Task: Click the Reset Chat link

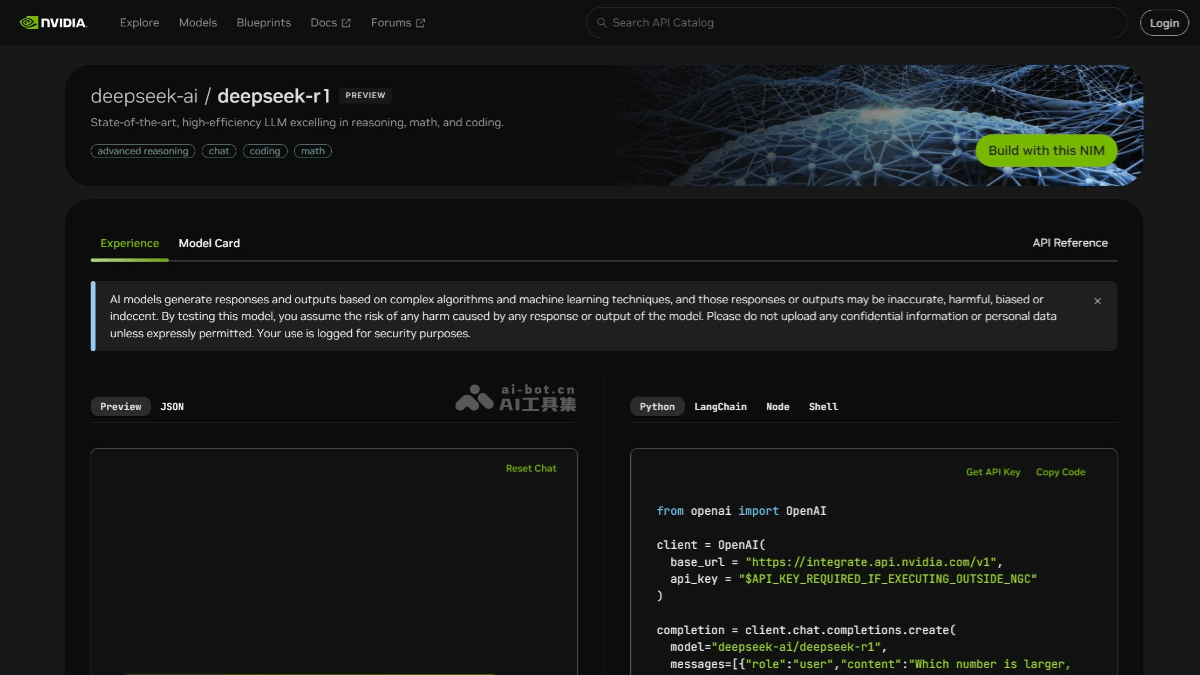Action: click(530, 468)
